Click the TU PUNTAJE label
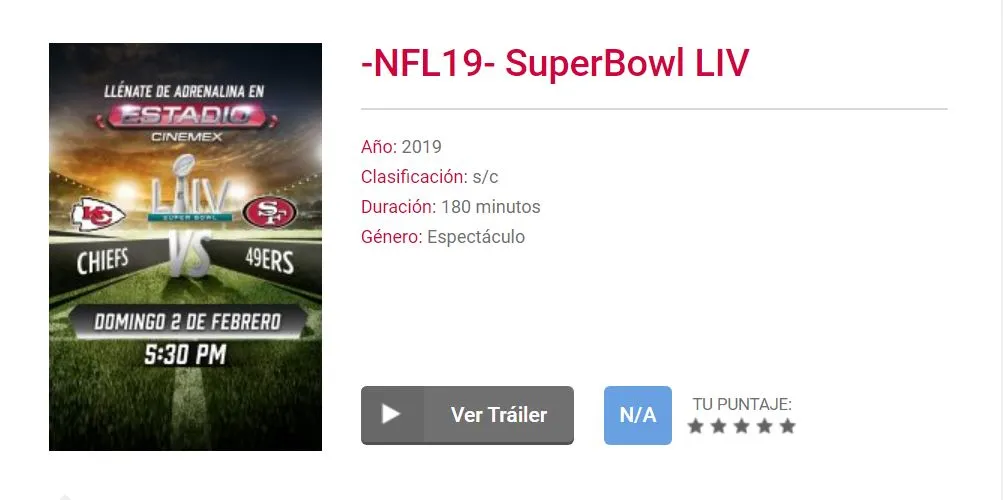Image resolution: width=1003 pixels, height=500 pixels. click(742, 404)
